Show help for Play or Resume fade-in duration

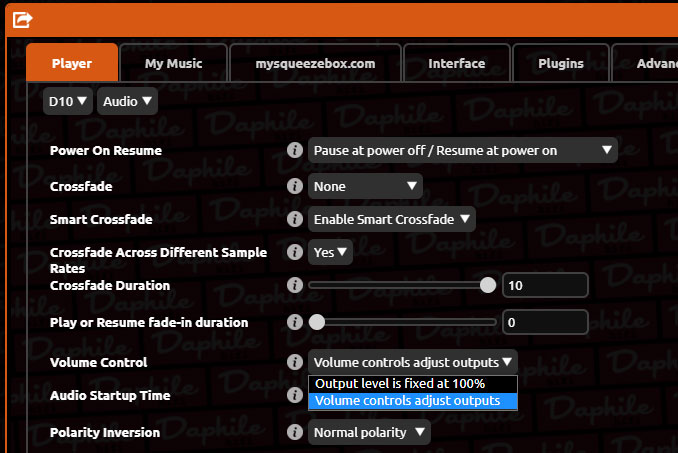pos(295,322)
